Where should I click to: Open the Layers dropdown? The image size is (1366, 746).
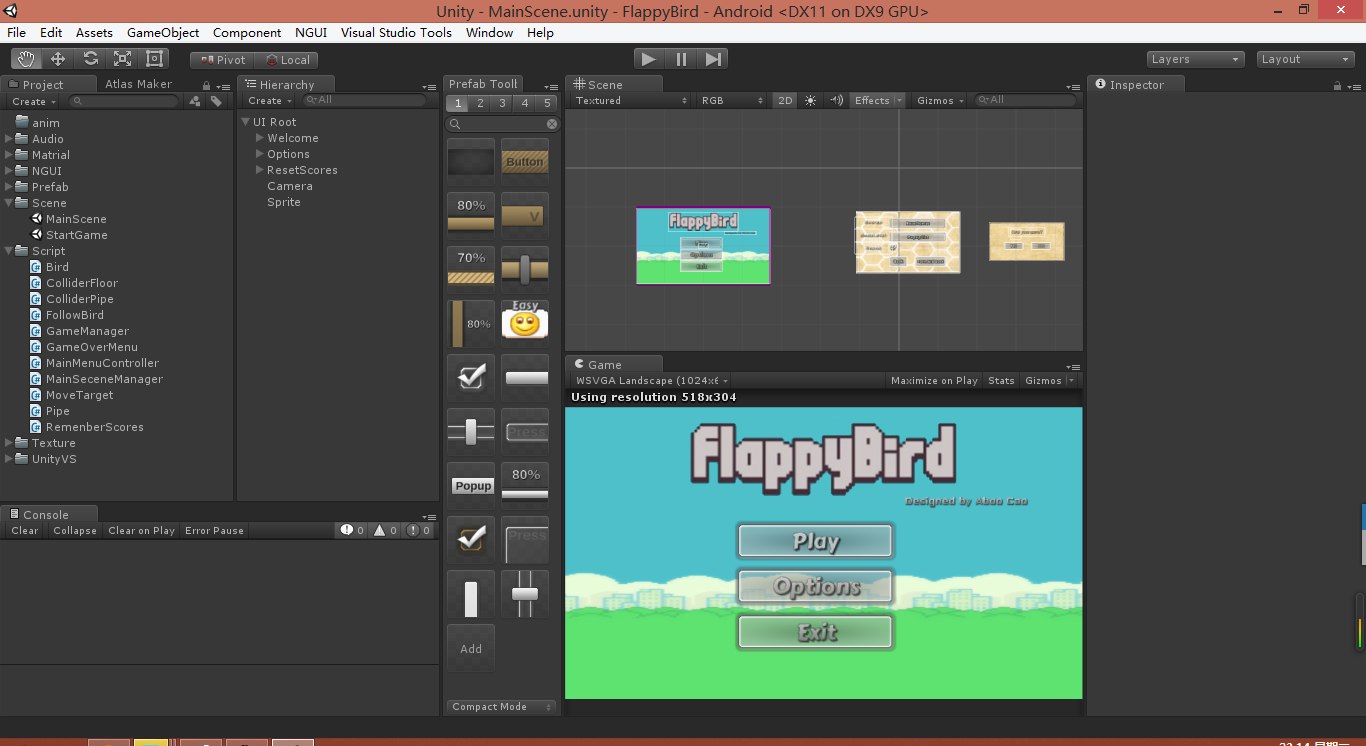point(1195,59)
